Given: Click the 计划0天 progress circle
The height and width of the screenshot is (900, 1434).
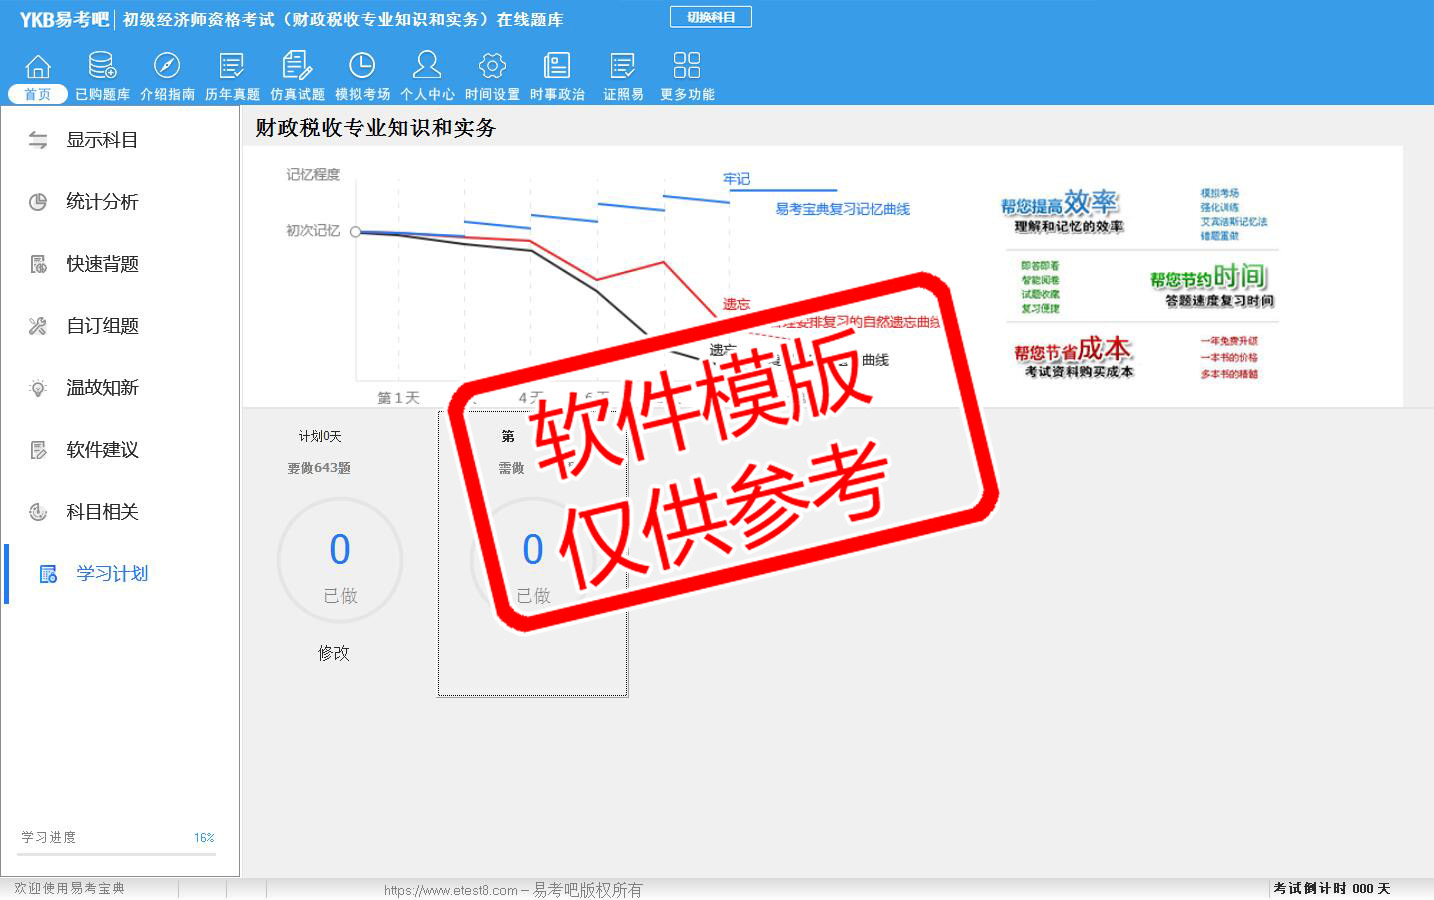Looking at the screenshot, I should pos(340,561).
